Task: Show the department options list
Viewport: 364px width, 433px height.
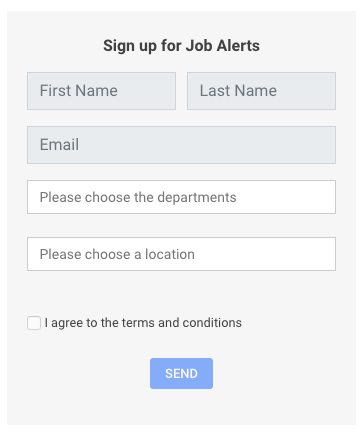Action: (x=181, y=197)
